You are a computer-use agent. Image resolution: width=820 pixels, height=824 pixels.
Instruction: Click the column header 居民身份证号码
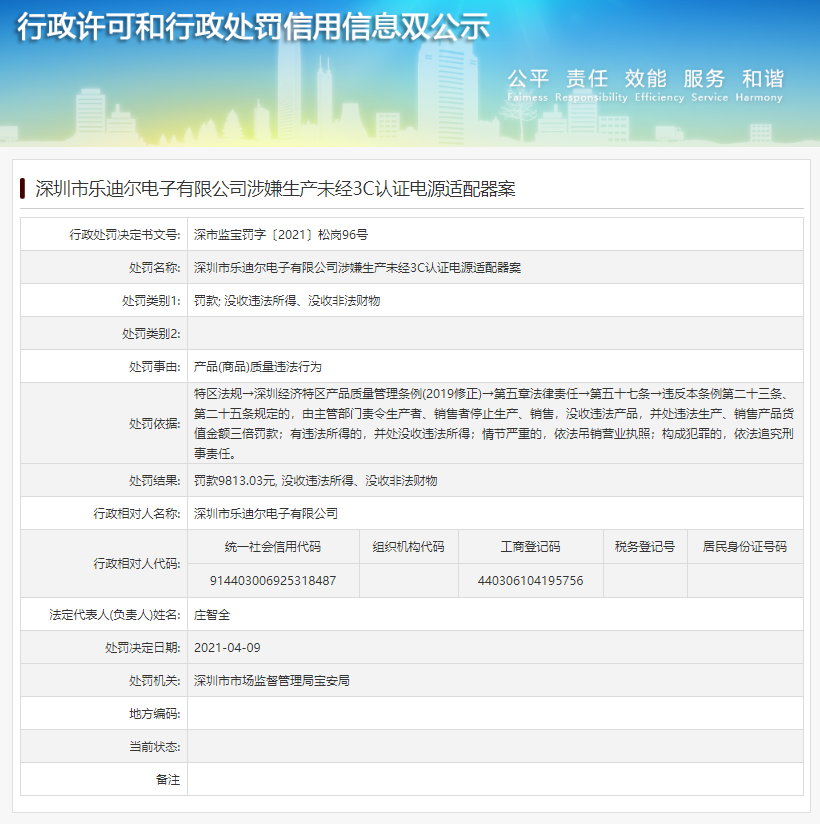[x=745, y=547]
